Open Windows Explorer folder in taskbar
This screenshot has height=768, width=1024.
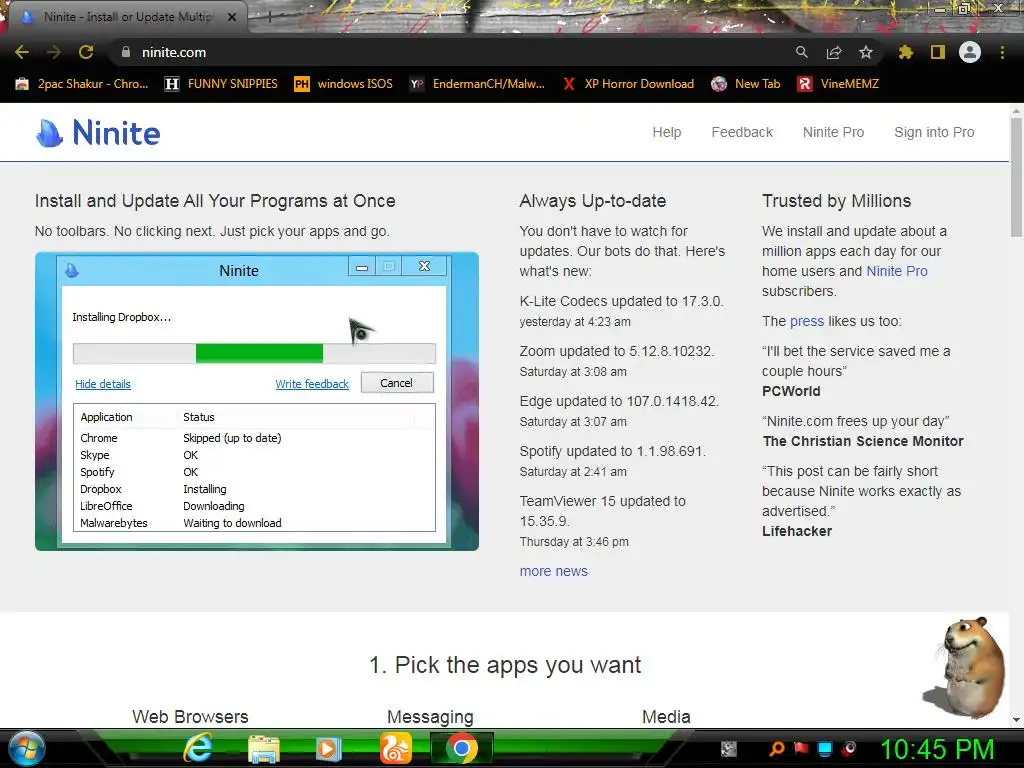click(x=264, y=748)
